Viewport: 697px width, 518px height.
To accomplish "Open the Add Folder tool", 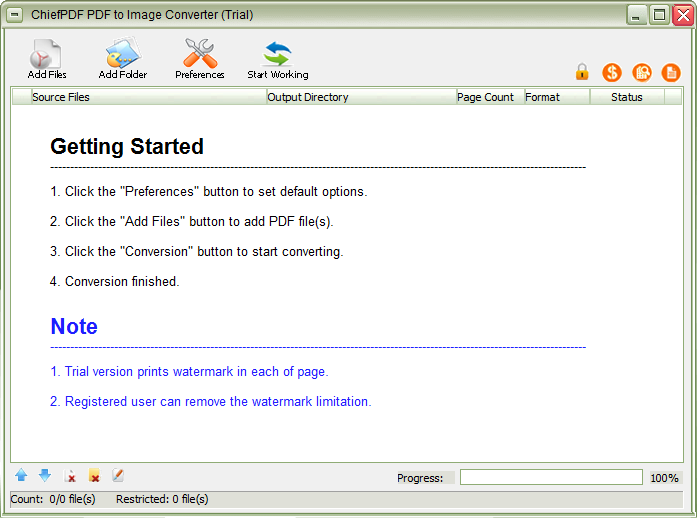I will (123, 60).
